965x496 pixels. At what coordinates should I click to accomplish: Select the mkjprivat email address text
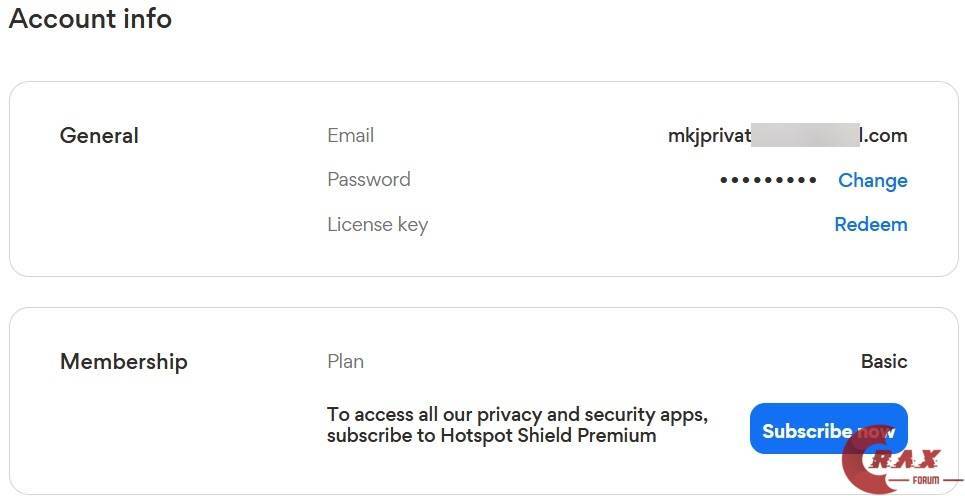708,136
